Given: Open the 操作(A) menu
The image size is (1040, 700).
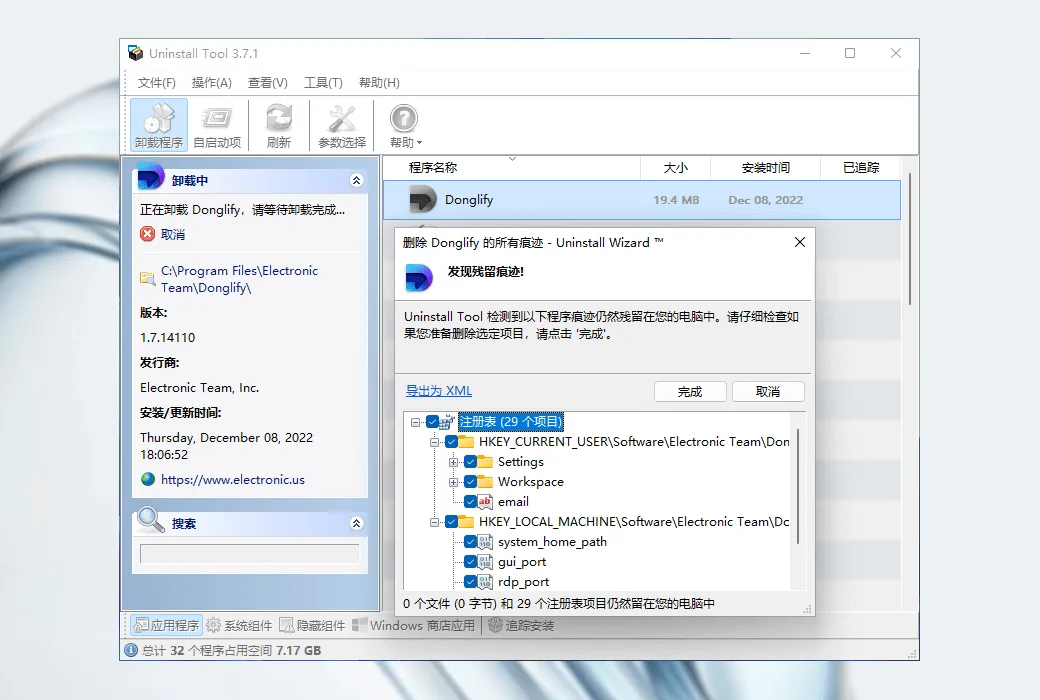Looking at the screenshot, I should (x=212, y=82).
